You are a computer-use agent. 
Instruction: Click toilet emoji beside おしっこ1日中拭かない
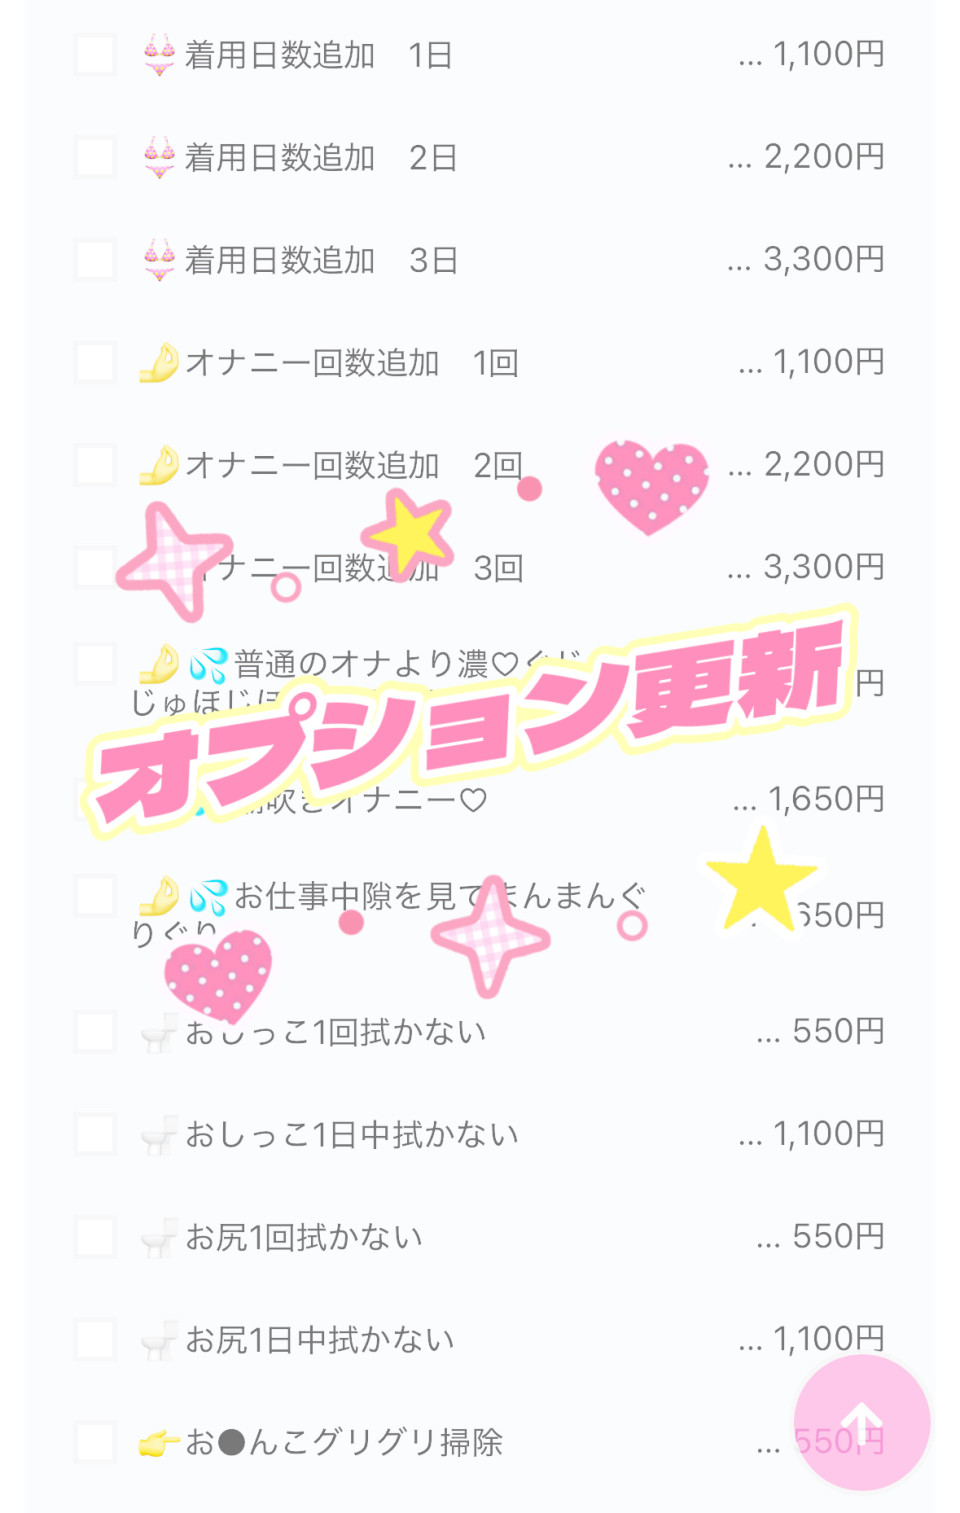coord(160,1135)
